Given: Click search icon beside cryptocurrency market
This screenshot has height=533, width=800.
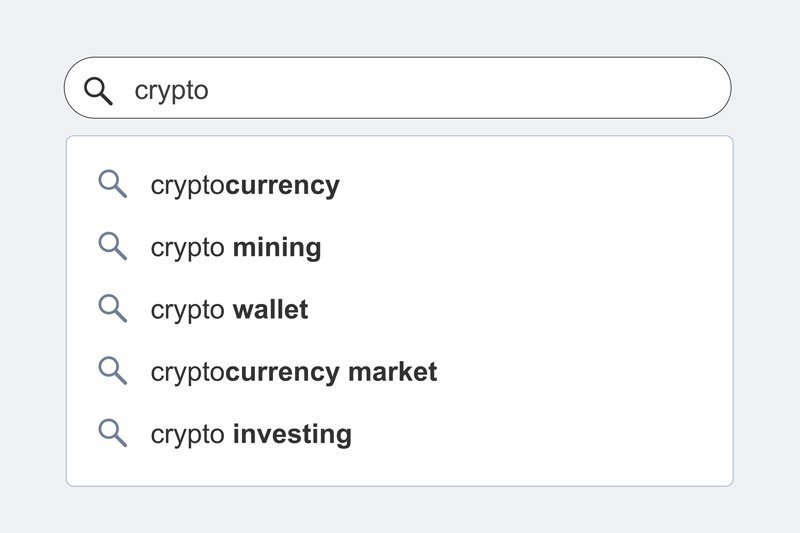Looking at the screenshot, I should point(112,371).
